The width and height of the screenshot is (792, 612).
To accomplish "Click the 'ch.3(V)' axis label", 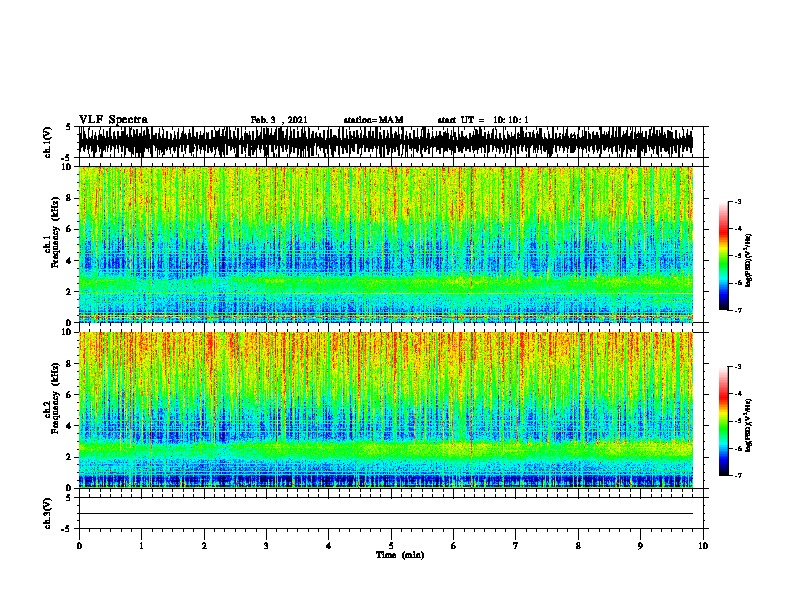I will click(48, 513).
